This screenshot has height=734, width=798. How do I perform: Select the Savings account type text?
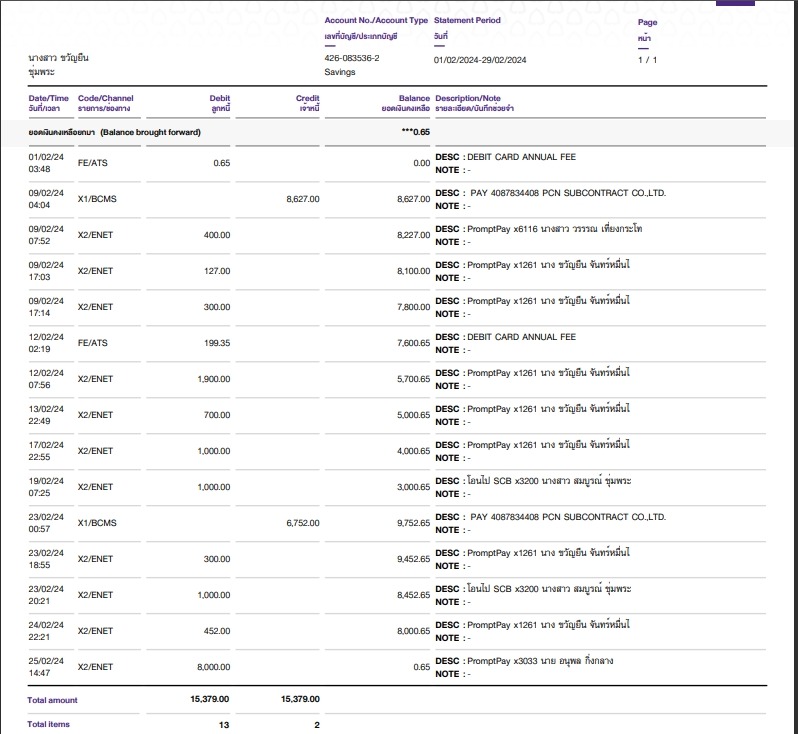point(341,72)
